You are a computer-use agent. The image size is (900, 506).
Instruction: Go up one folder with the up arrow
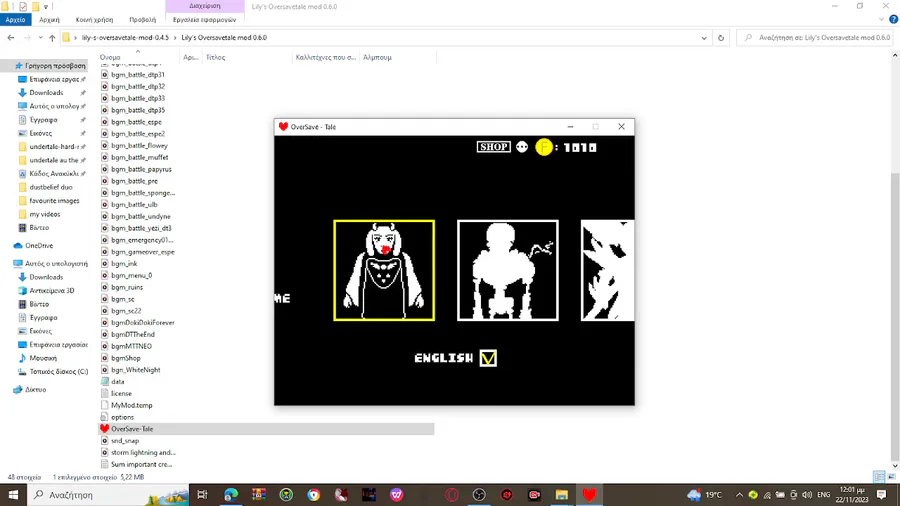52,38
